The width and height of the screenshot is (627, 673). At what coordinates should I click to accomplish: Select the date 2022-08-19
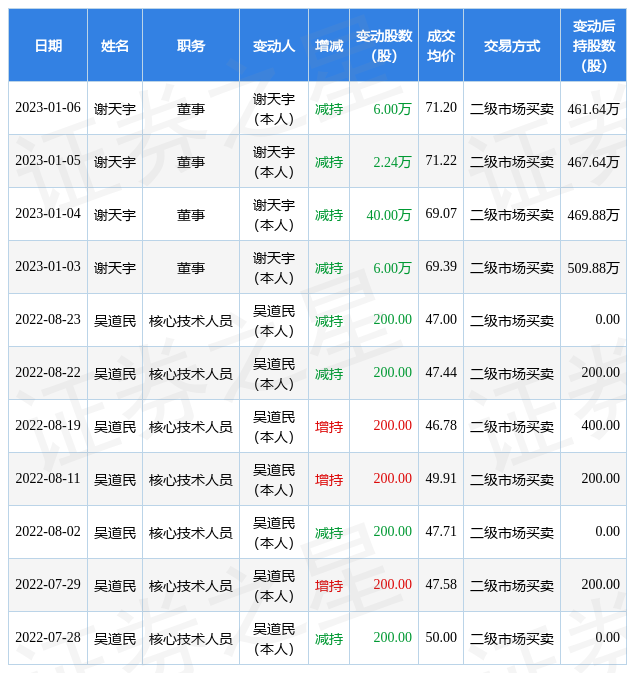[x=48, y=425]
